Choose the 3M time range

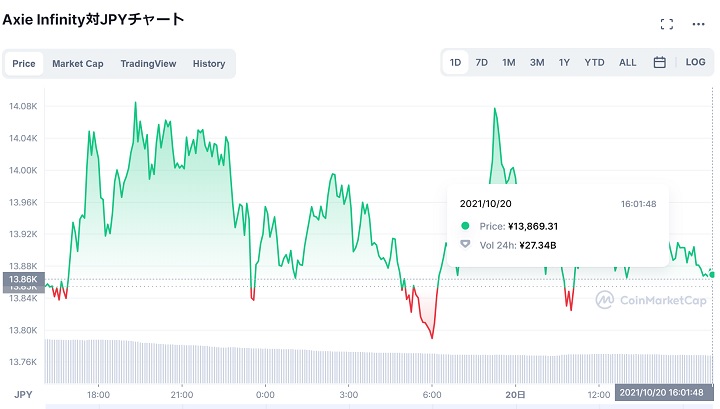point(537,62)
